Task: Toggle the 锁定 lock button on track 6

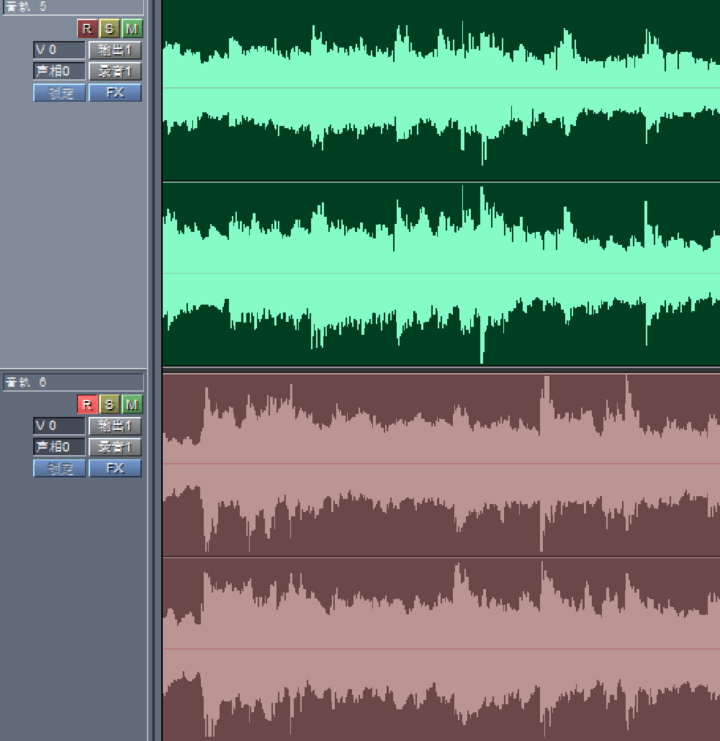Action: point(59,468)
